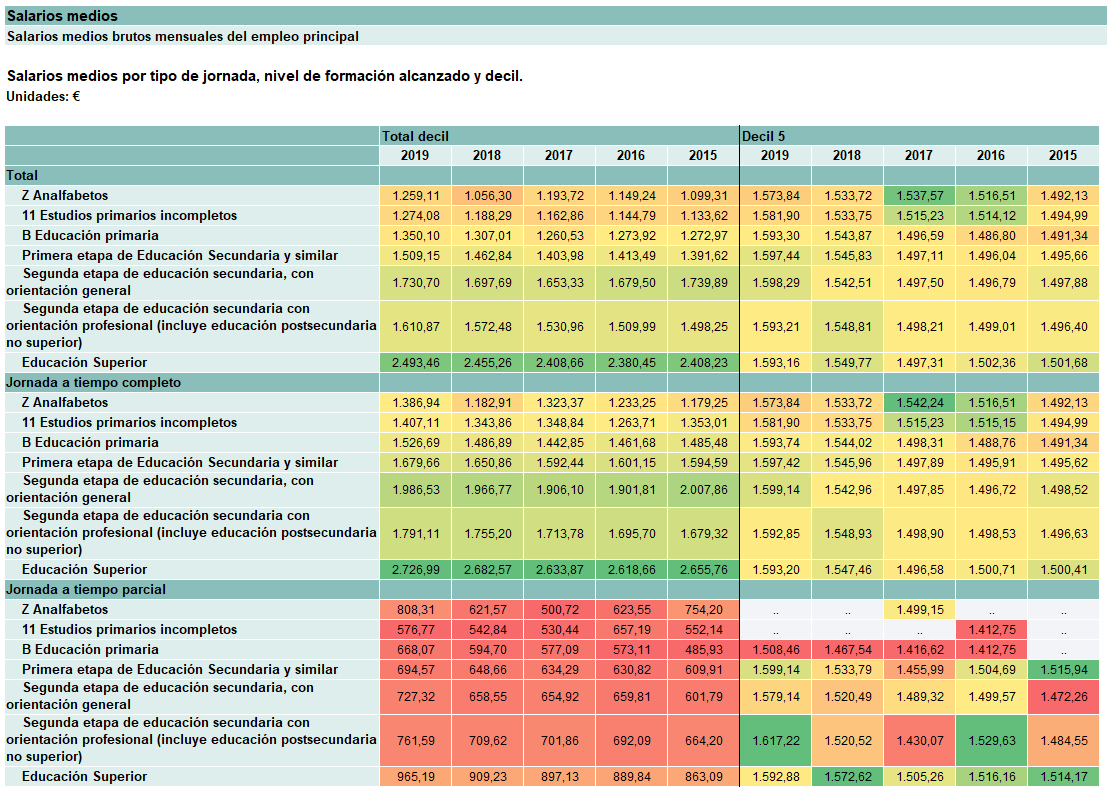The image size is (1114, 792).
Task: Click the cell with value 761,59
Action: click(416, 741)
